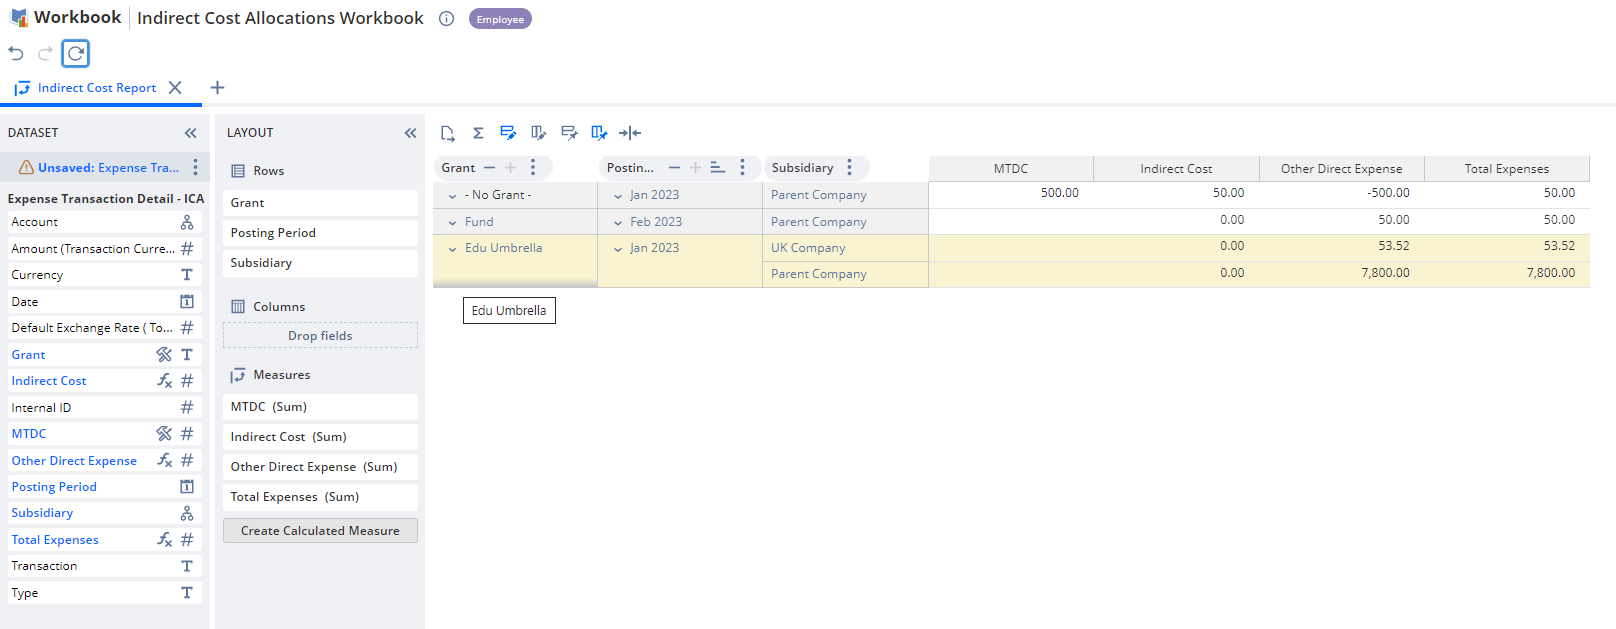Click the hierarchy icon on Account field
The image size is (1616, 629).
click(x=187, y=222)
